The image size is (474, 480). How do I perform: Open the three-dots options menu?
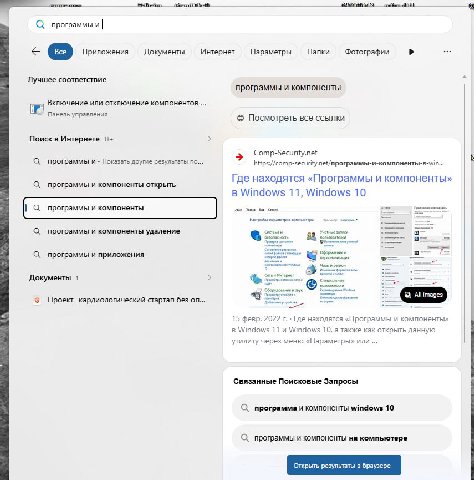click(447, 52)
